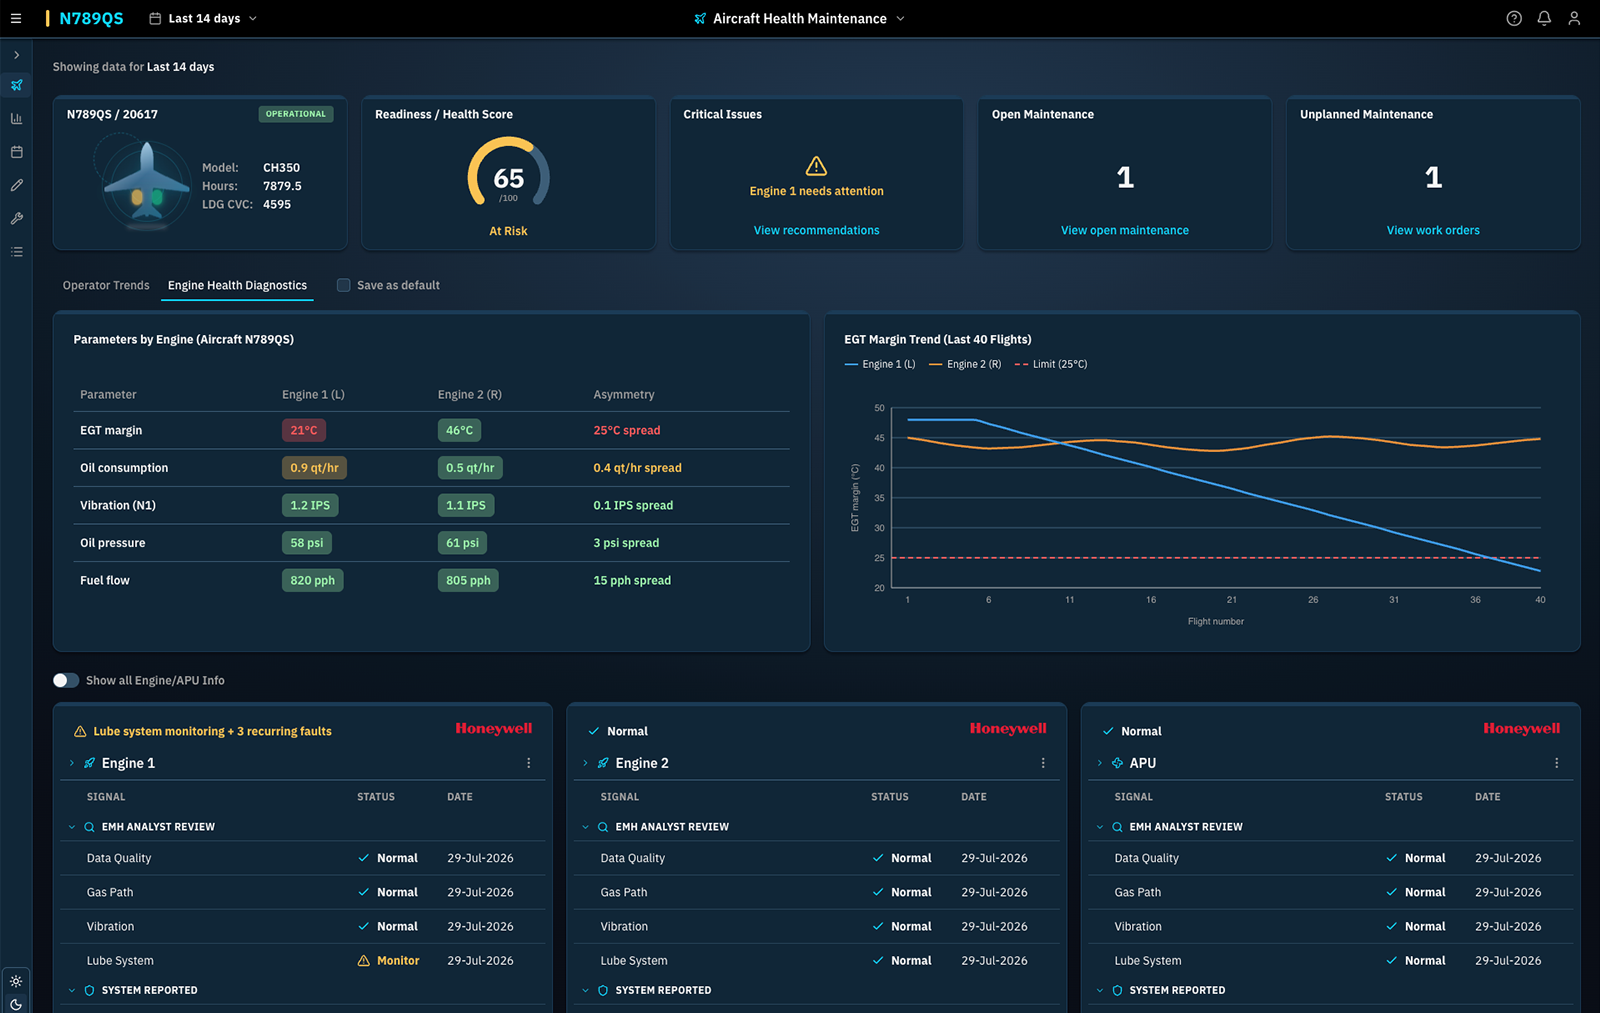
Task: Tick the Save as default checkbox
Action: [x=344, y=285]
